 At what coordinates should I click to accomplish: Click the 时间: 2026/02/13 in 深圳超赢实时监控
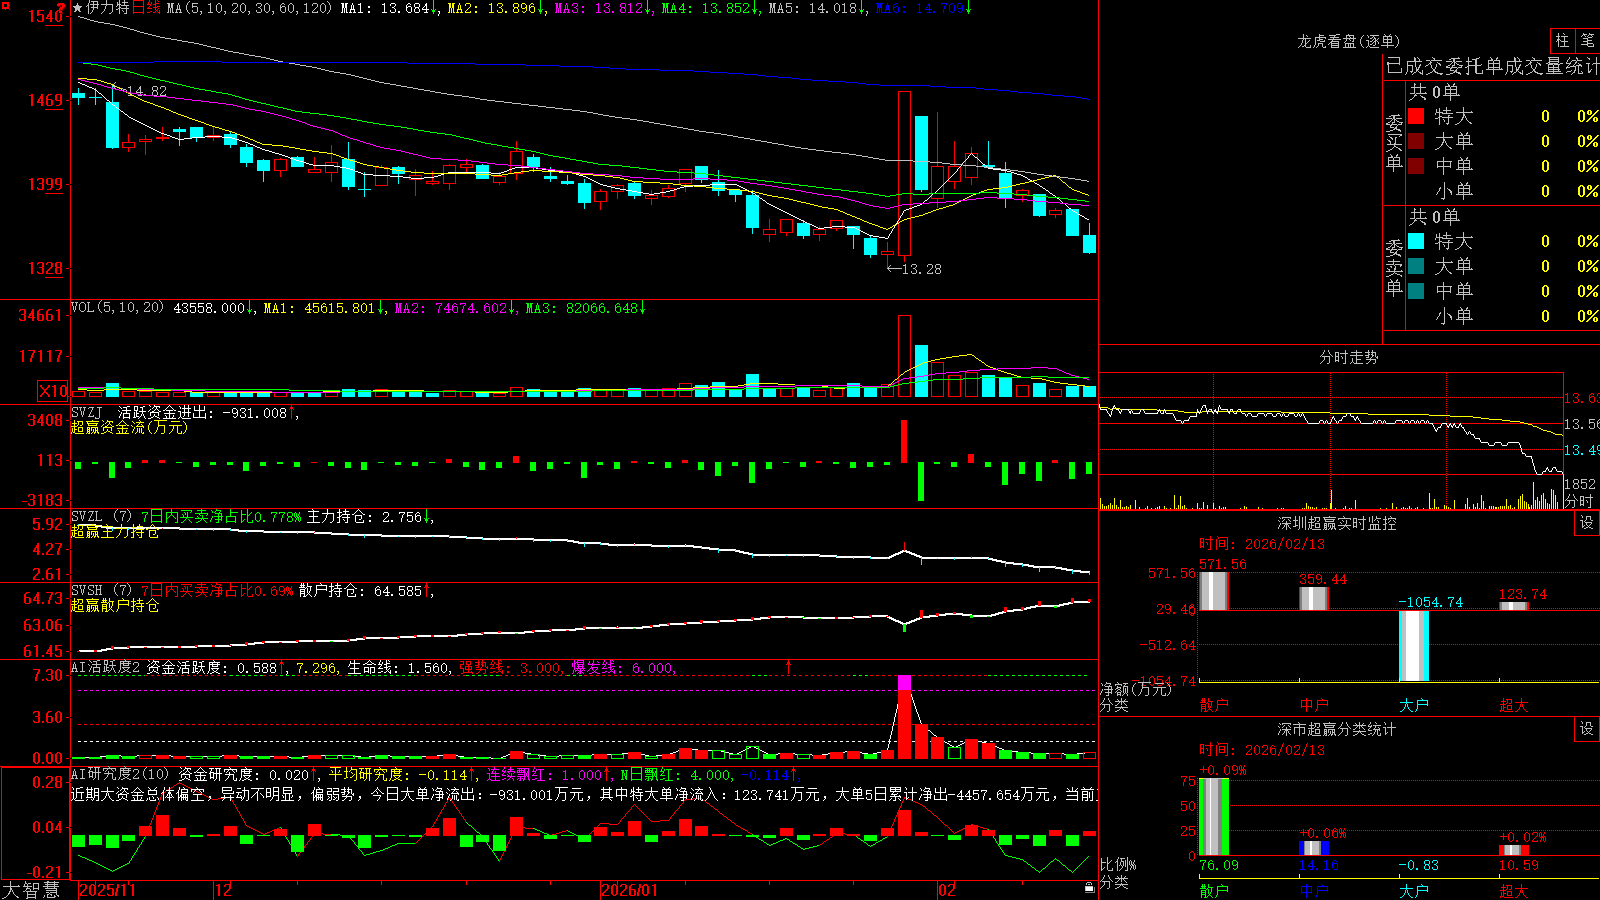[x=1261, y=544]
